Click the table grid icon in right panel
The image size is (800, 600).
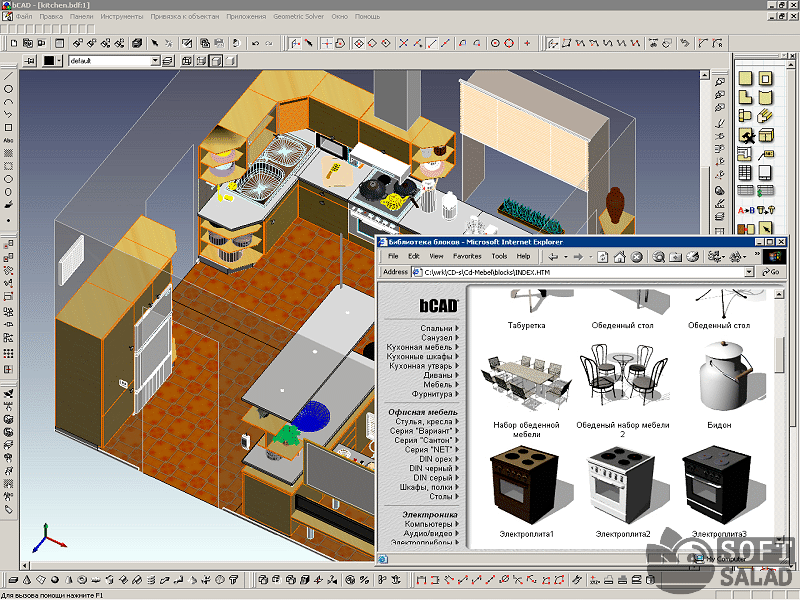[x=745, y=173]
